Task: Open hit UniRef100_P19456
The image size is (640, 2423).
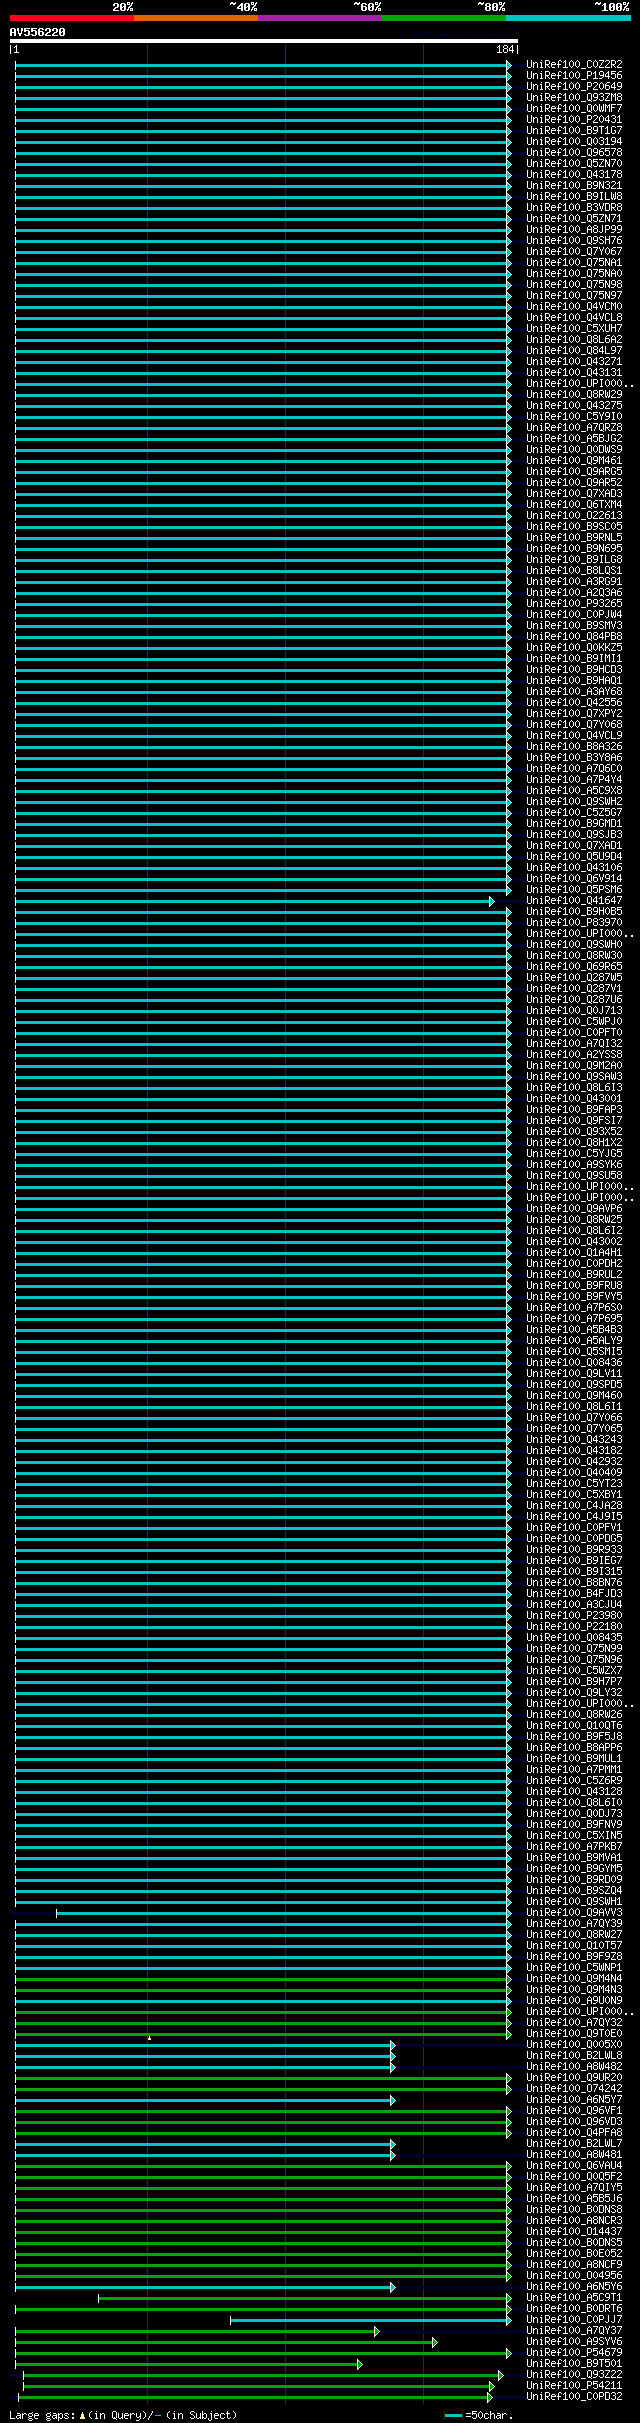Action: (574, 76)
